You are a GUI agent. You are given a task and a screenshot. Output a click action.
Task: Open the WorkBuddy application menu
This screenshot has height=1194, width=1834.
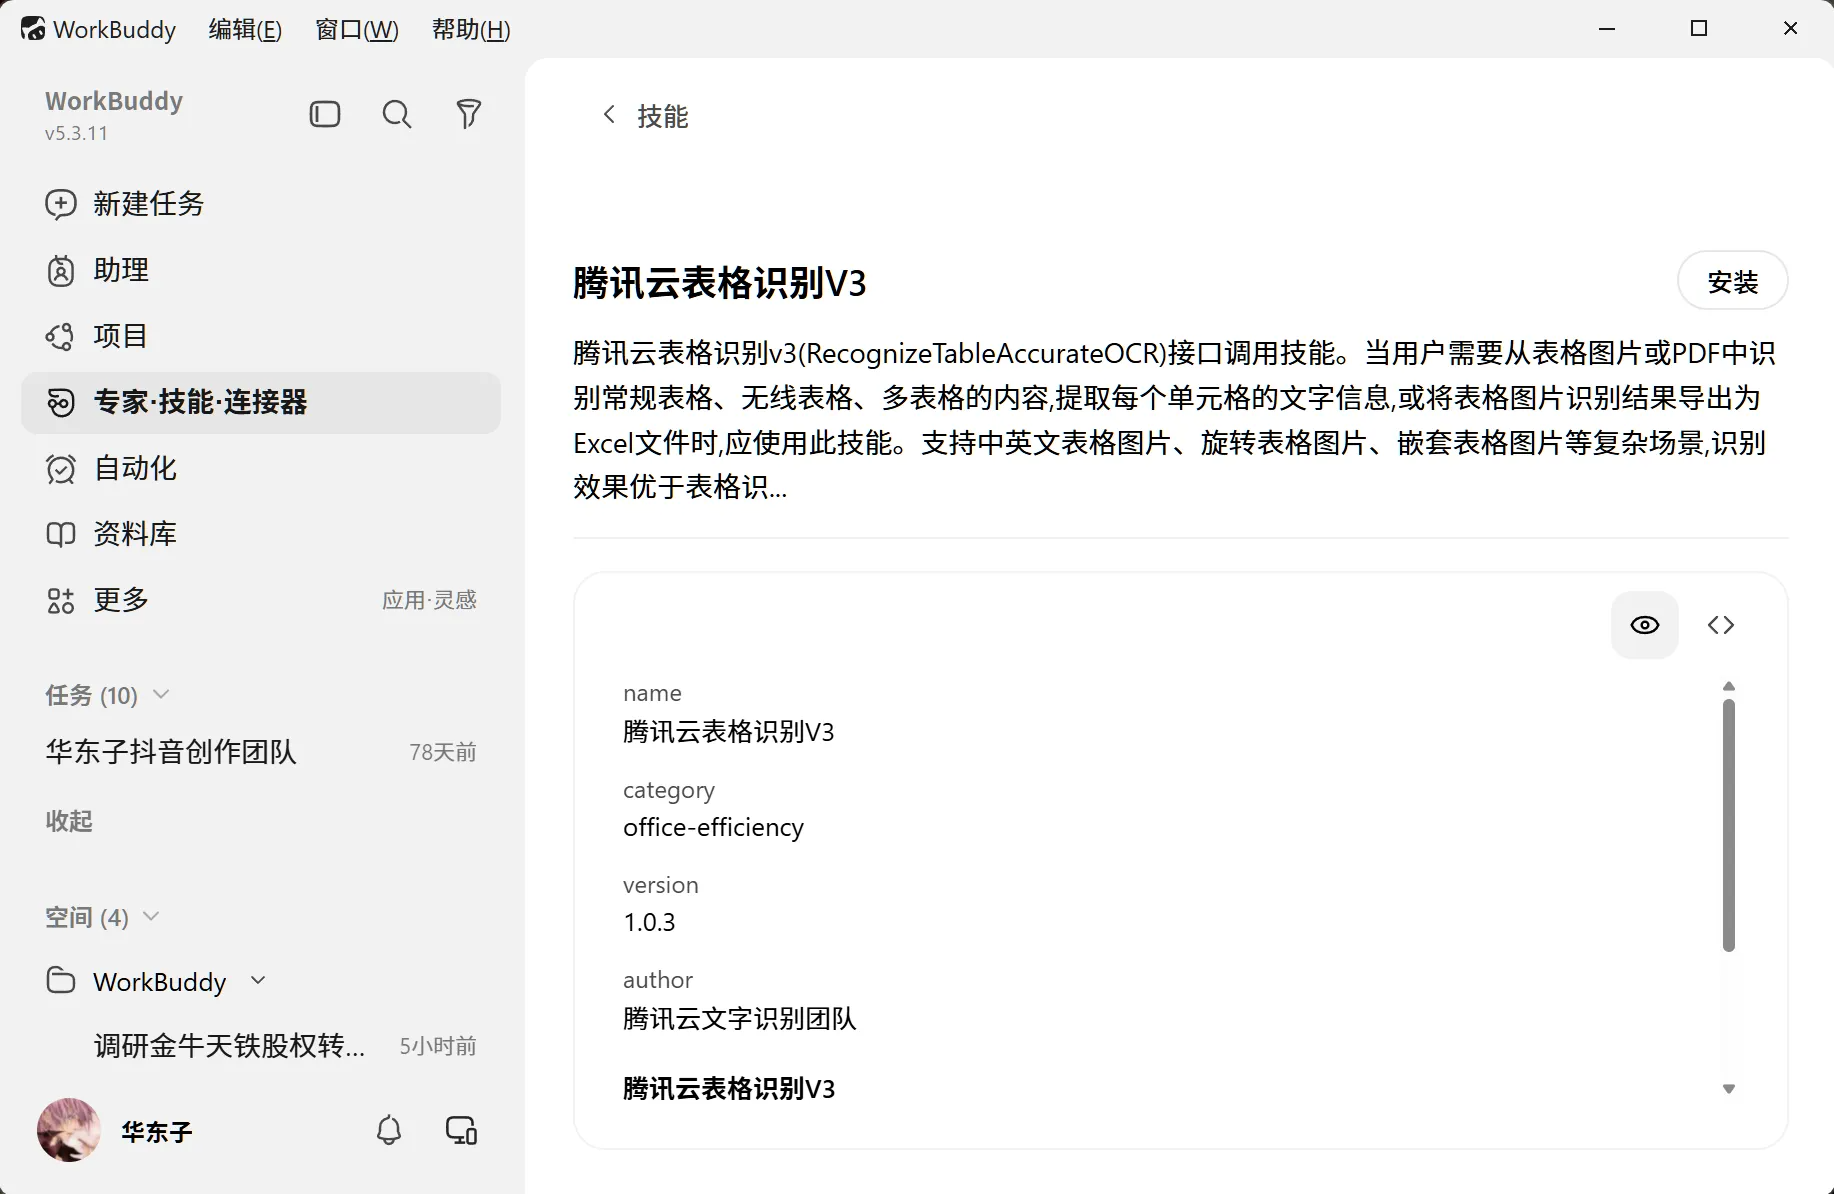click(x=114, y=30)
